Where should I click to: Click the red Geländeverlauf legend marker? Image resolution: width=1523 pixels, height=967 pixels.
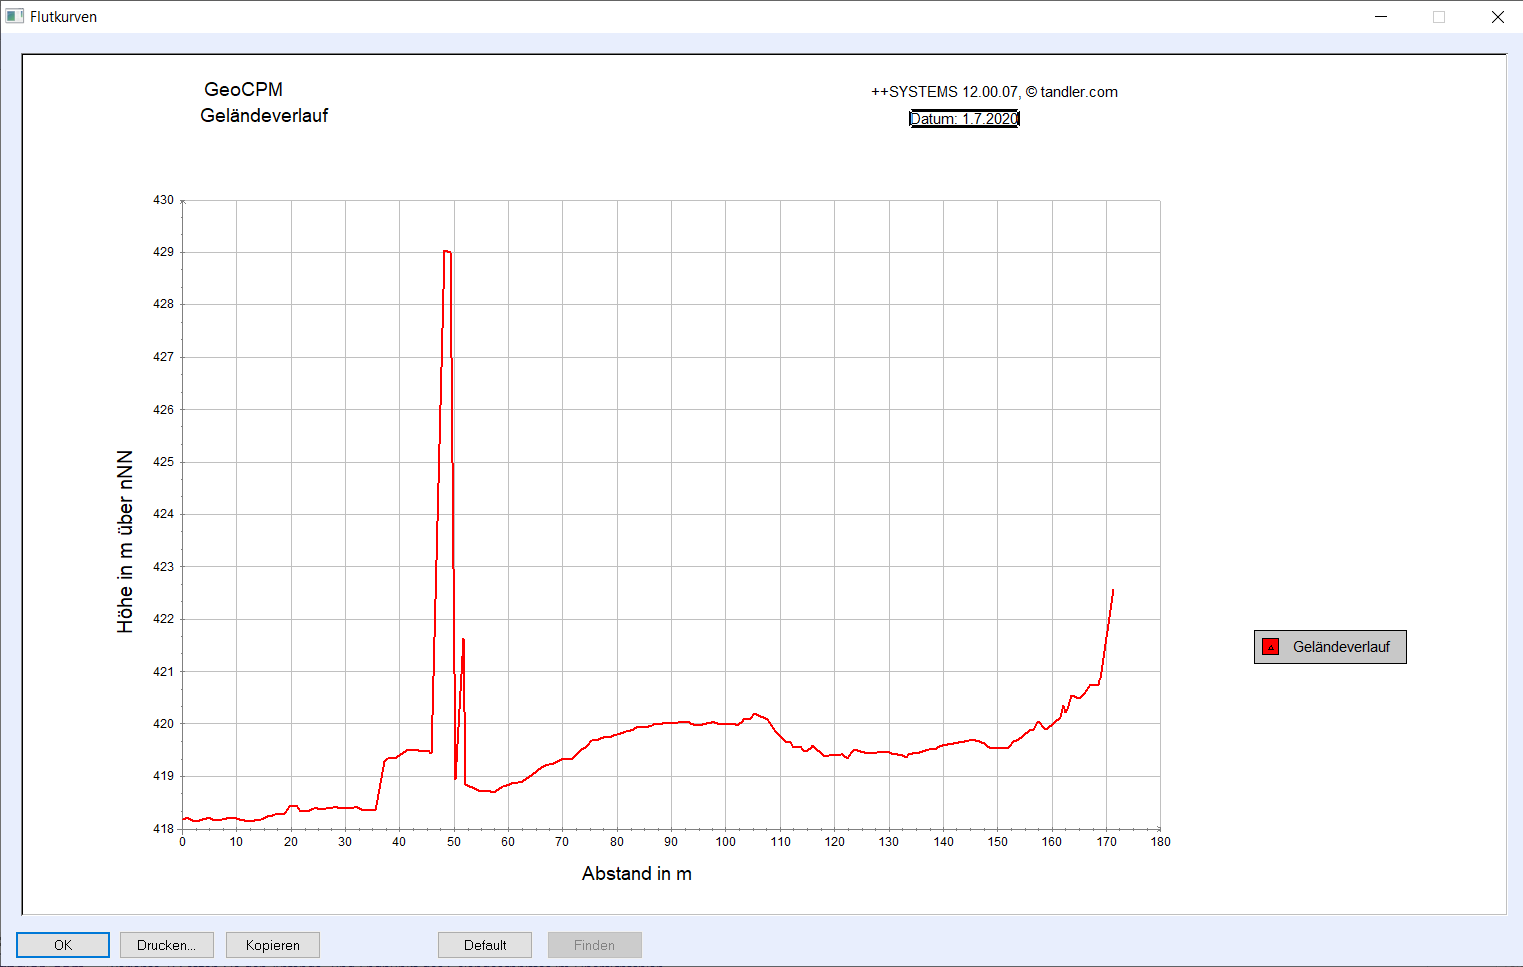tap(1270, 647)
